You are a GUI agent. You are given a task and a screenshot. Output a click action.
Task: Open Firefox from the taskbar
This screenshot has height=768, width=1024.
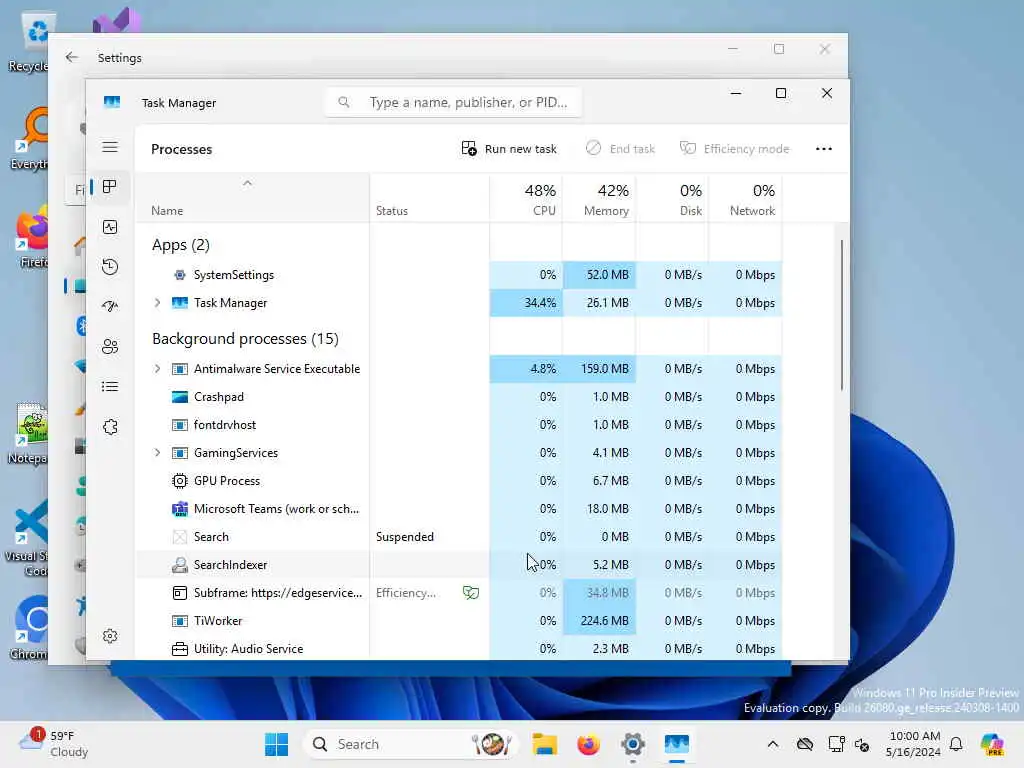588,744
